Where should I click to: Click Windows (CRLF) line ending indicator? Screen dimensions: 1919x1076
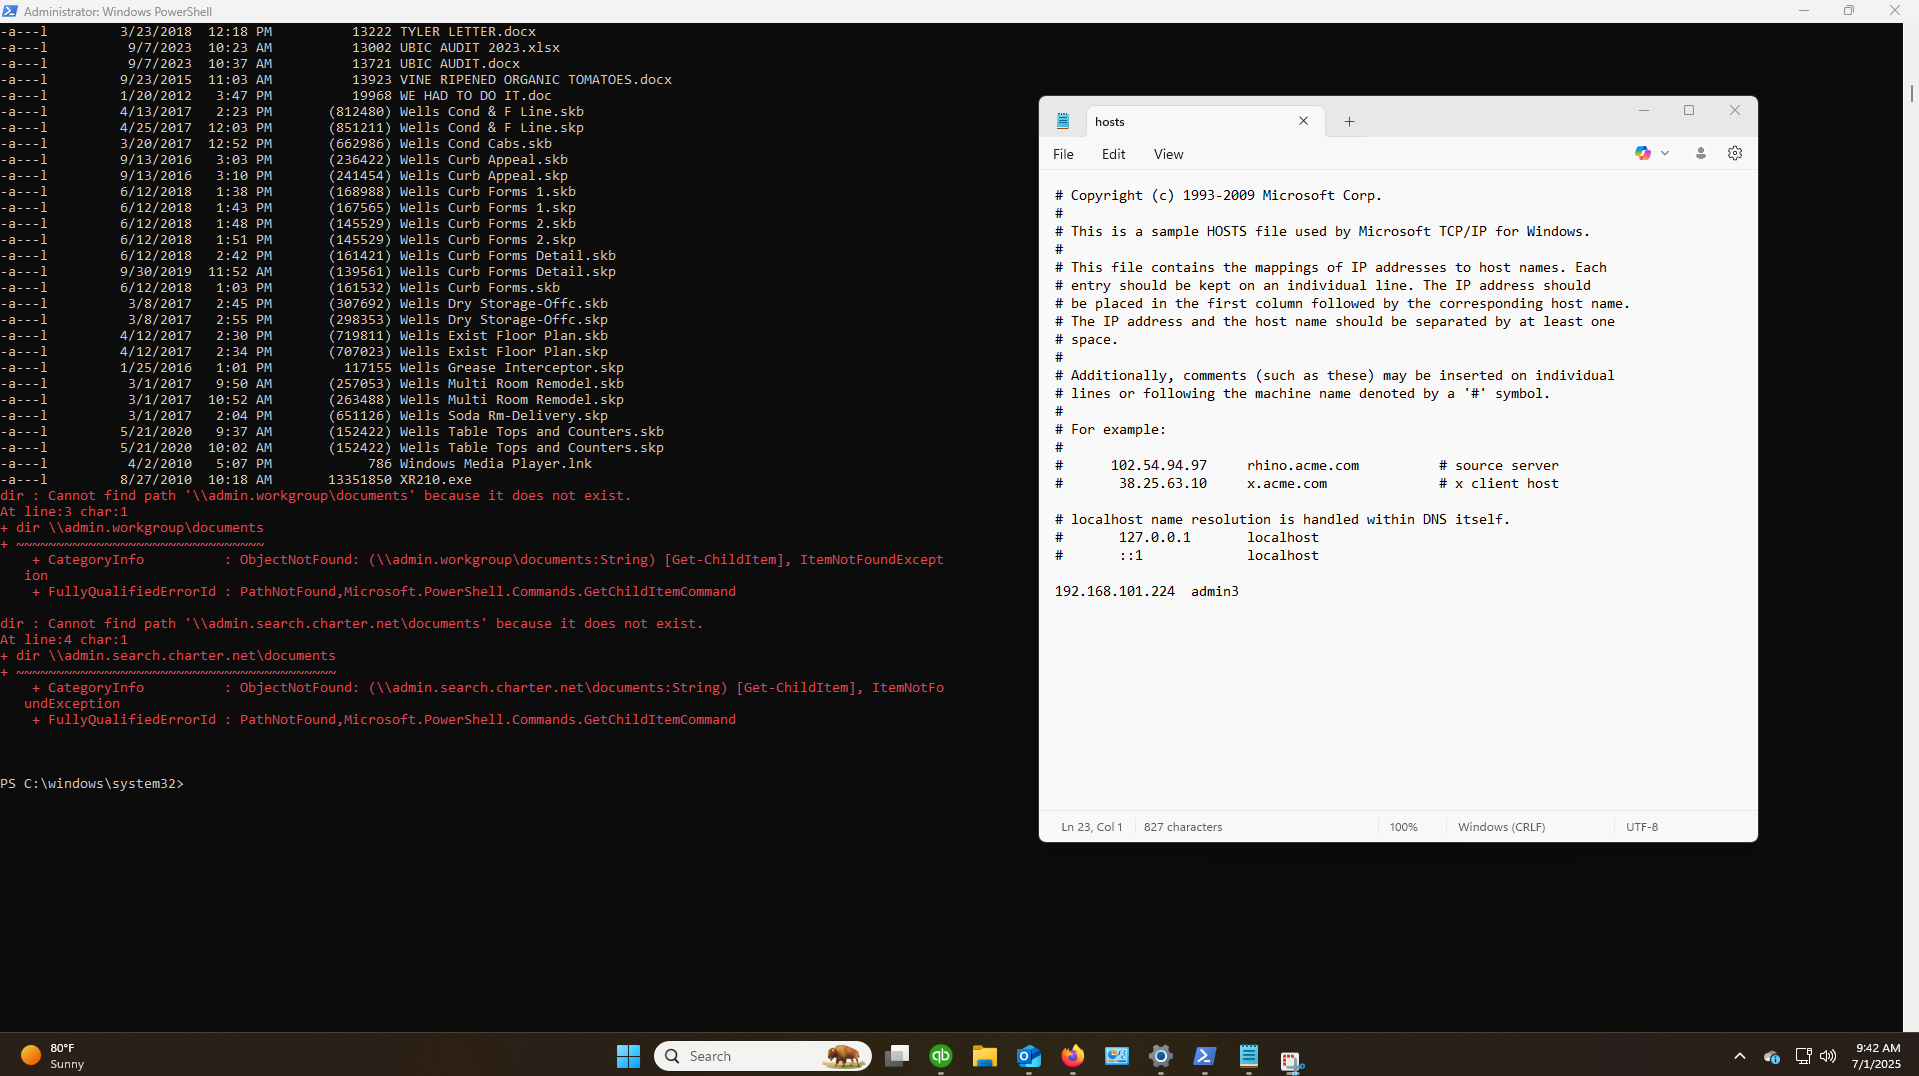pyautogui.click(x=1501, y=827)
